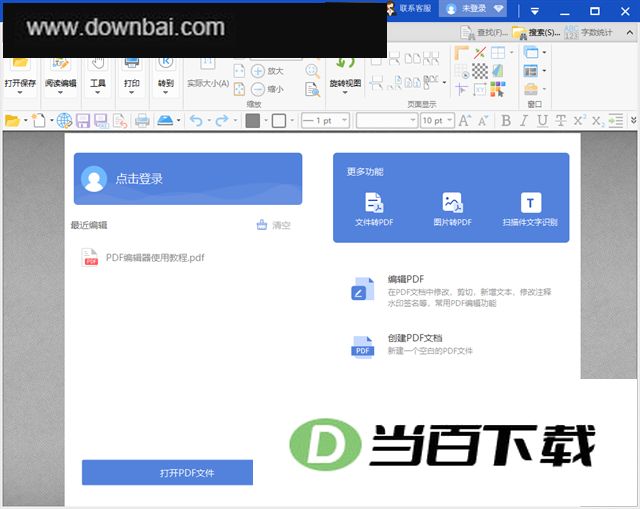This screenshot has width=640, height=509.
Task: Click increase indent icon
Action: [616, 121]
